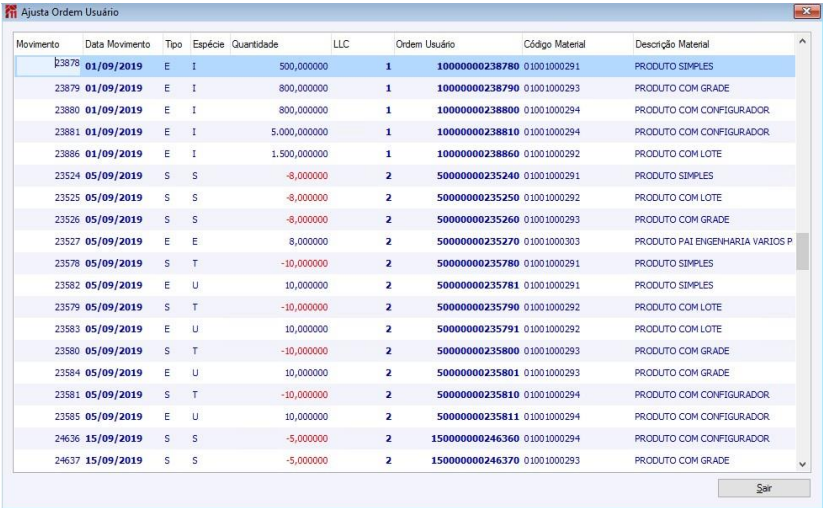Select row with movement 24636
The image size is (823, 508).
404,438
